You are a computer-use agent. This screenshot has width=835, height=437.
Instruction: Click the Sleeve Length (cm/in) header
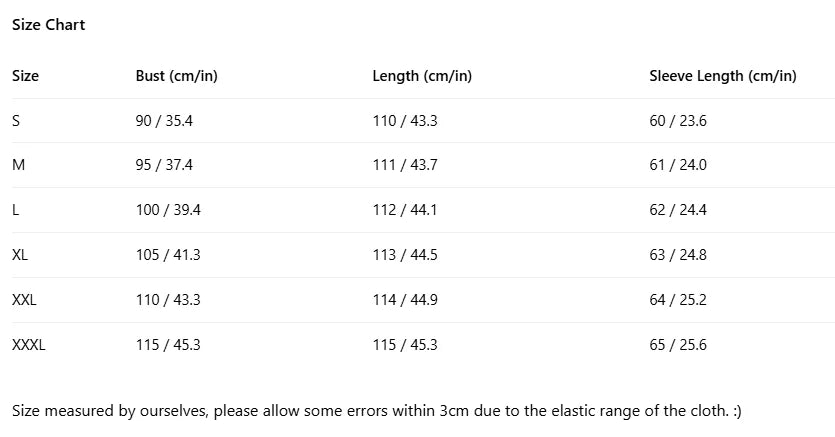point(722,76)
